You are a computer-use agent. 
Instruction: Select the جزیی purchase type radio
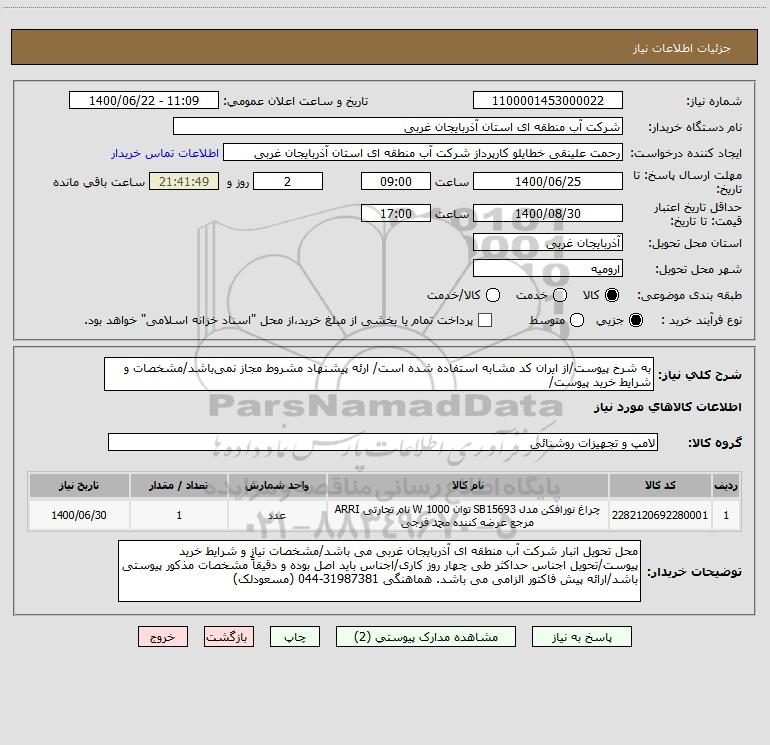click(x=635, y=320)
